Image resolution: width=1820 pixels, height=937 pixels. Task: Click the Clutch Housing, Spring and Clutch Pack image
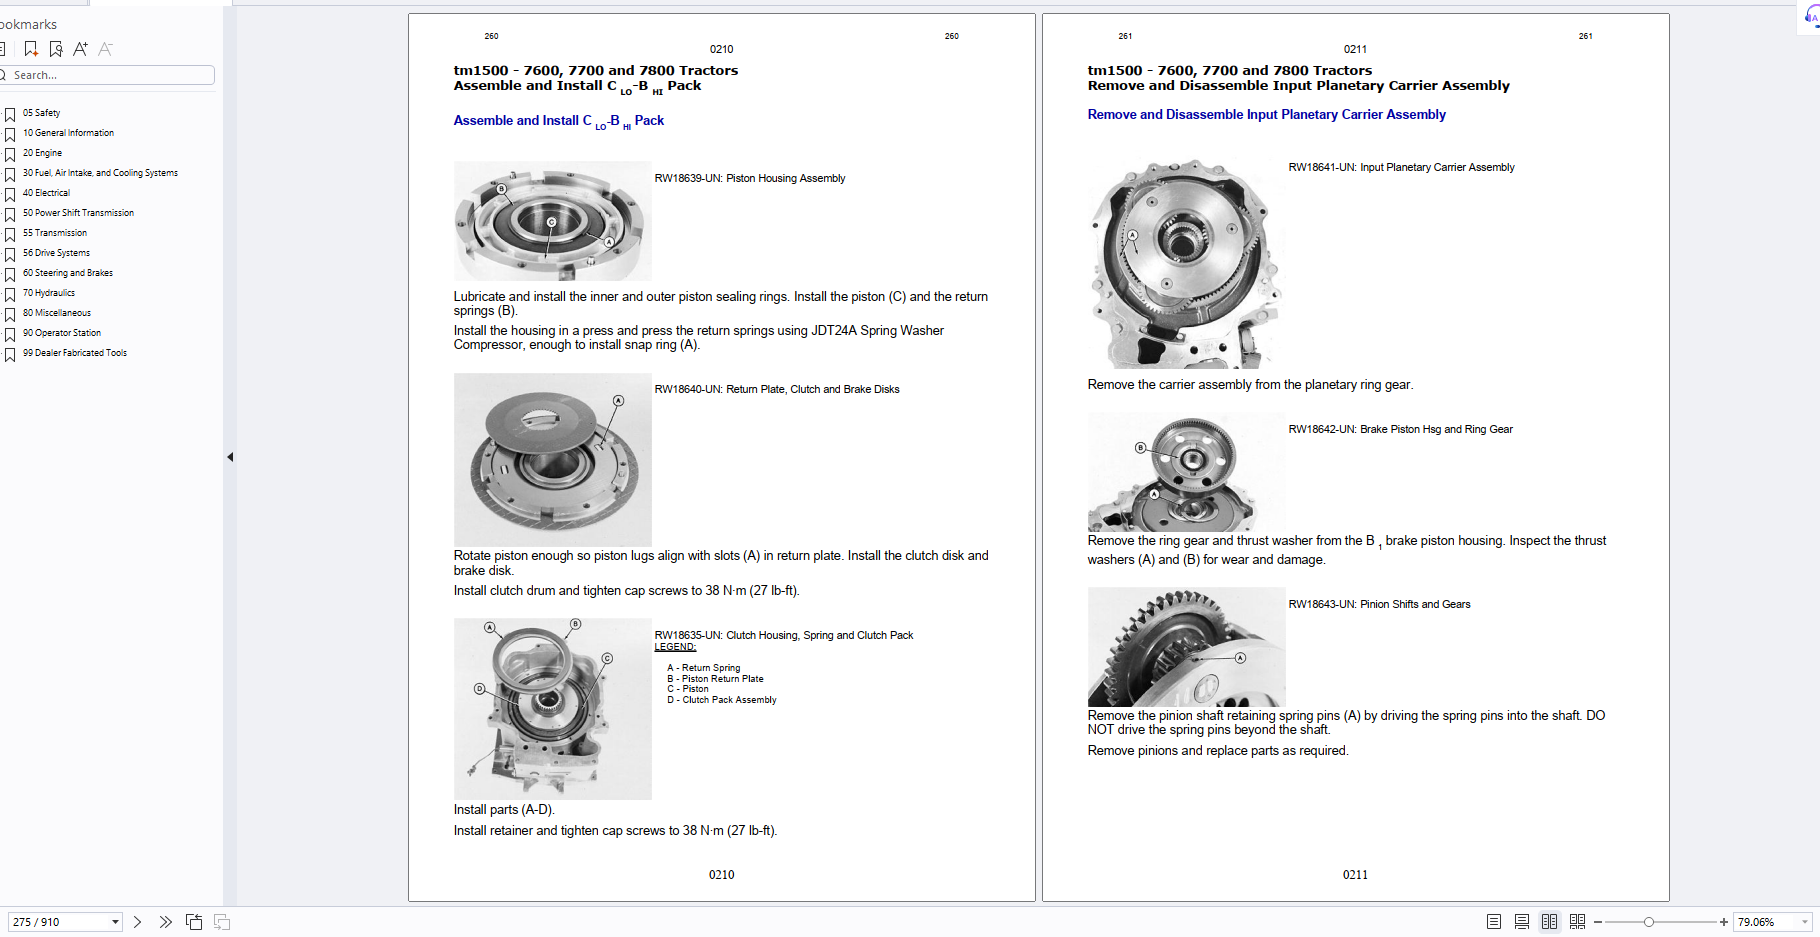(552, 709)
